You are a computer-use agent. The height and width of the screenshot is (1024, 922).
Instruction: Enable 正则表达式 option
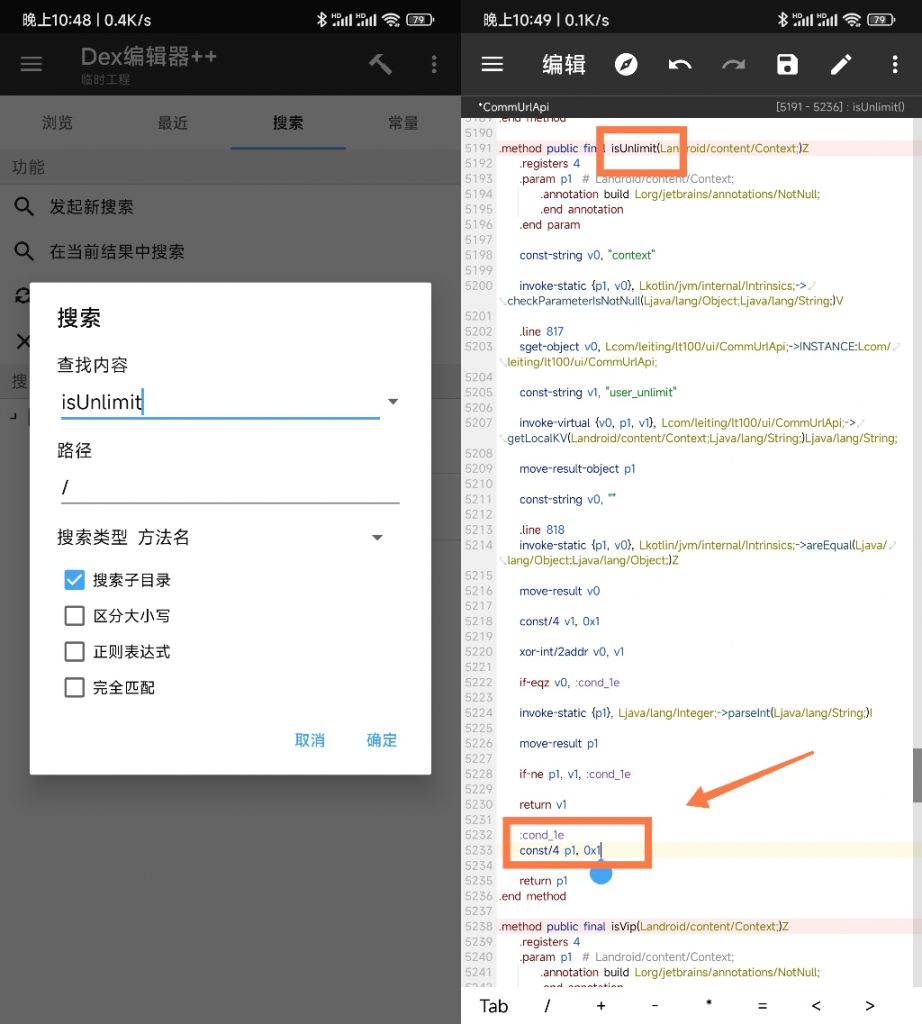pos(74,651)
